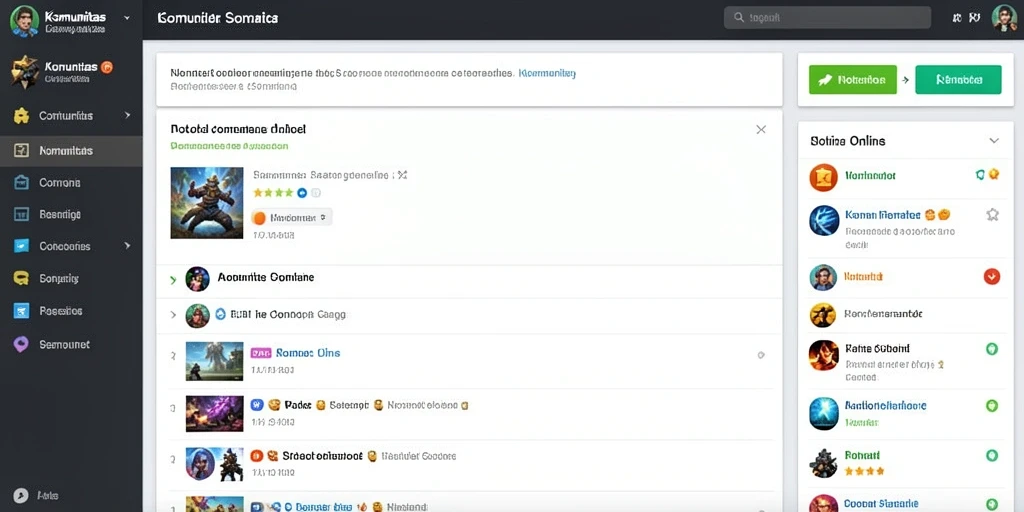Click the orange avatar on Nomionutot row
The image size is (1024, 512).
point(823,177)
